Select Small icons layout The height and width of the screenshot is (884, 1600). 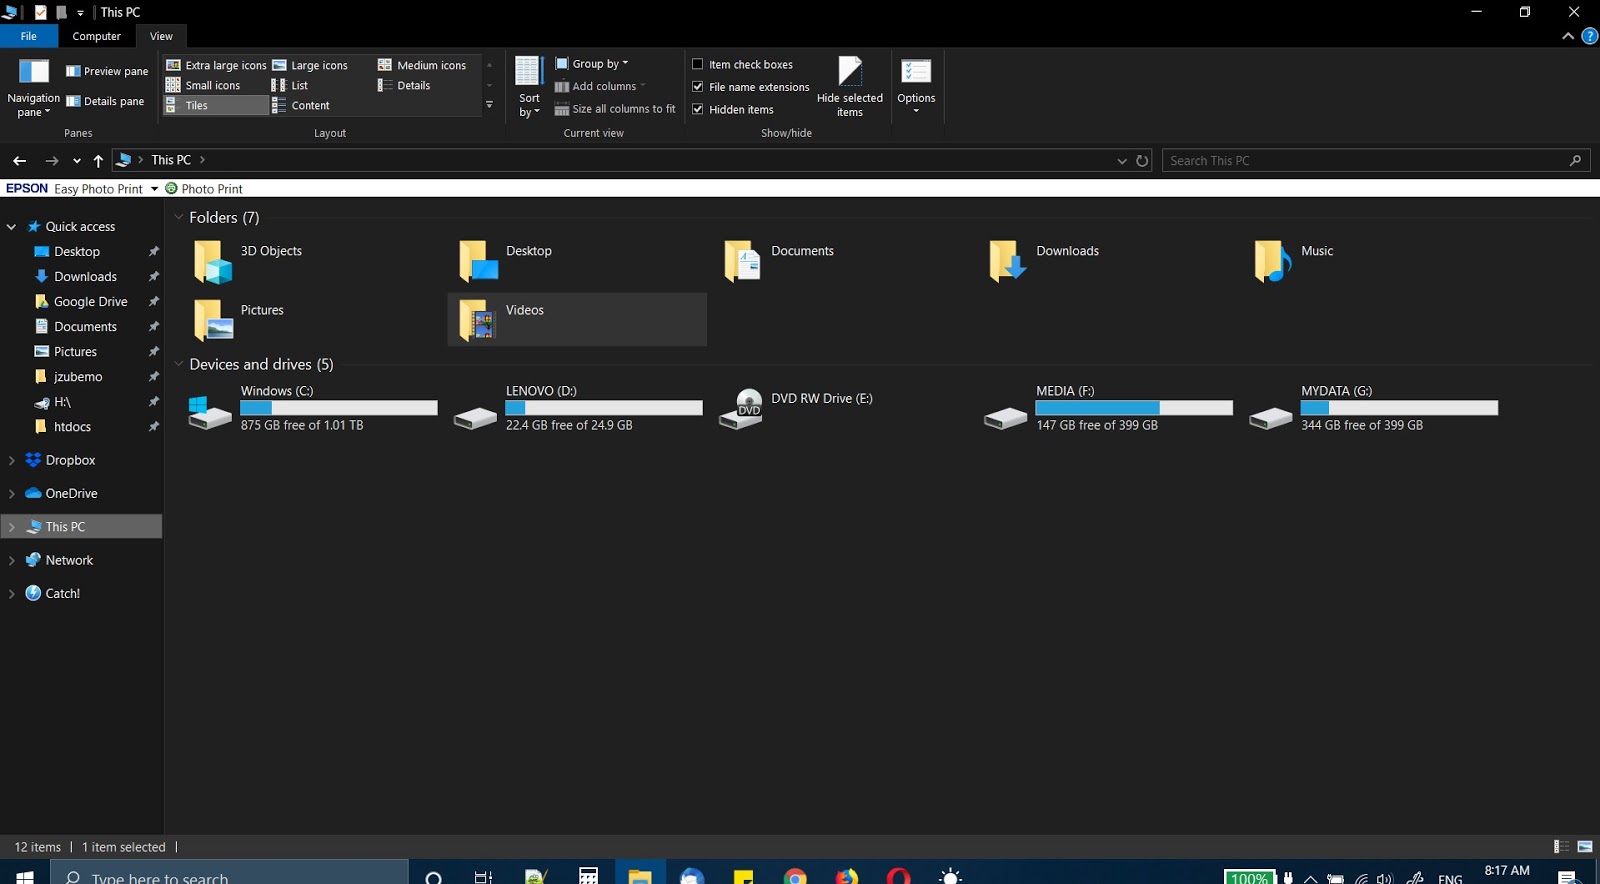coord(203,85)
